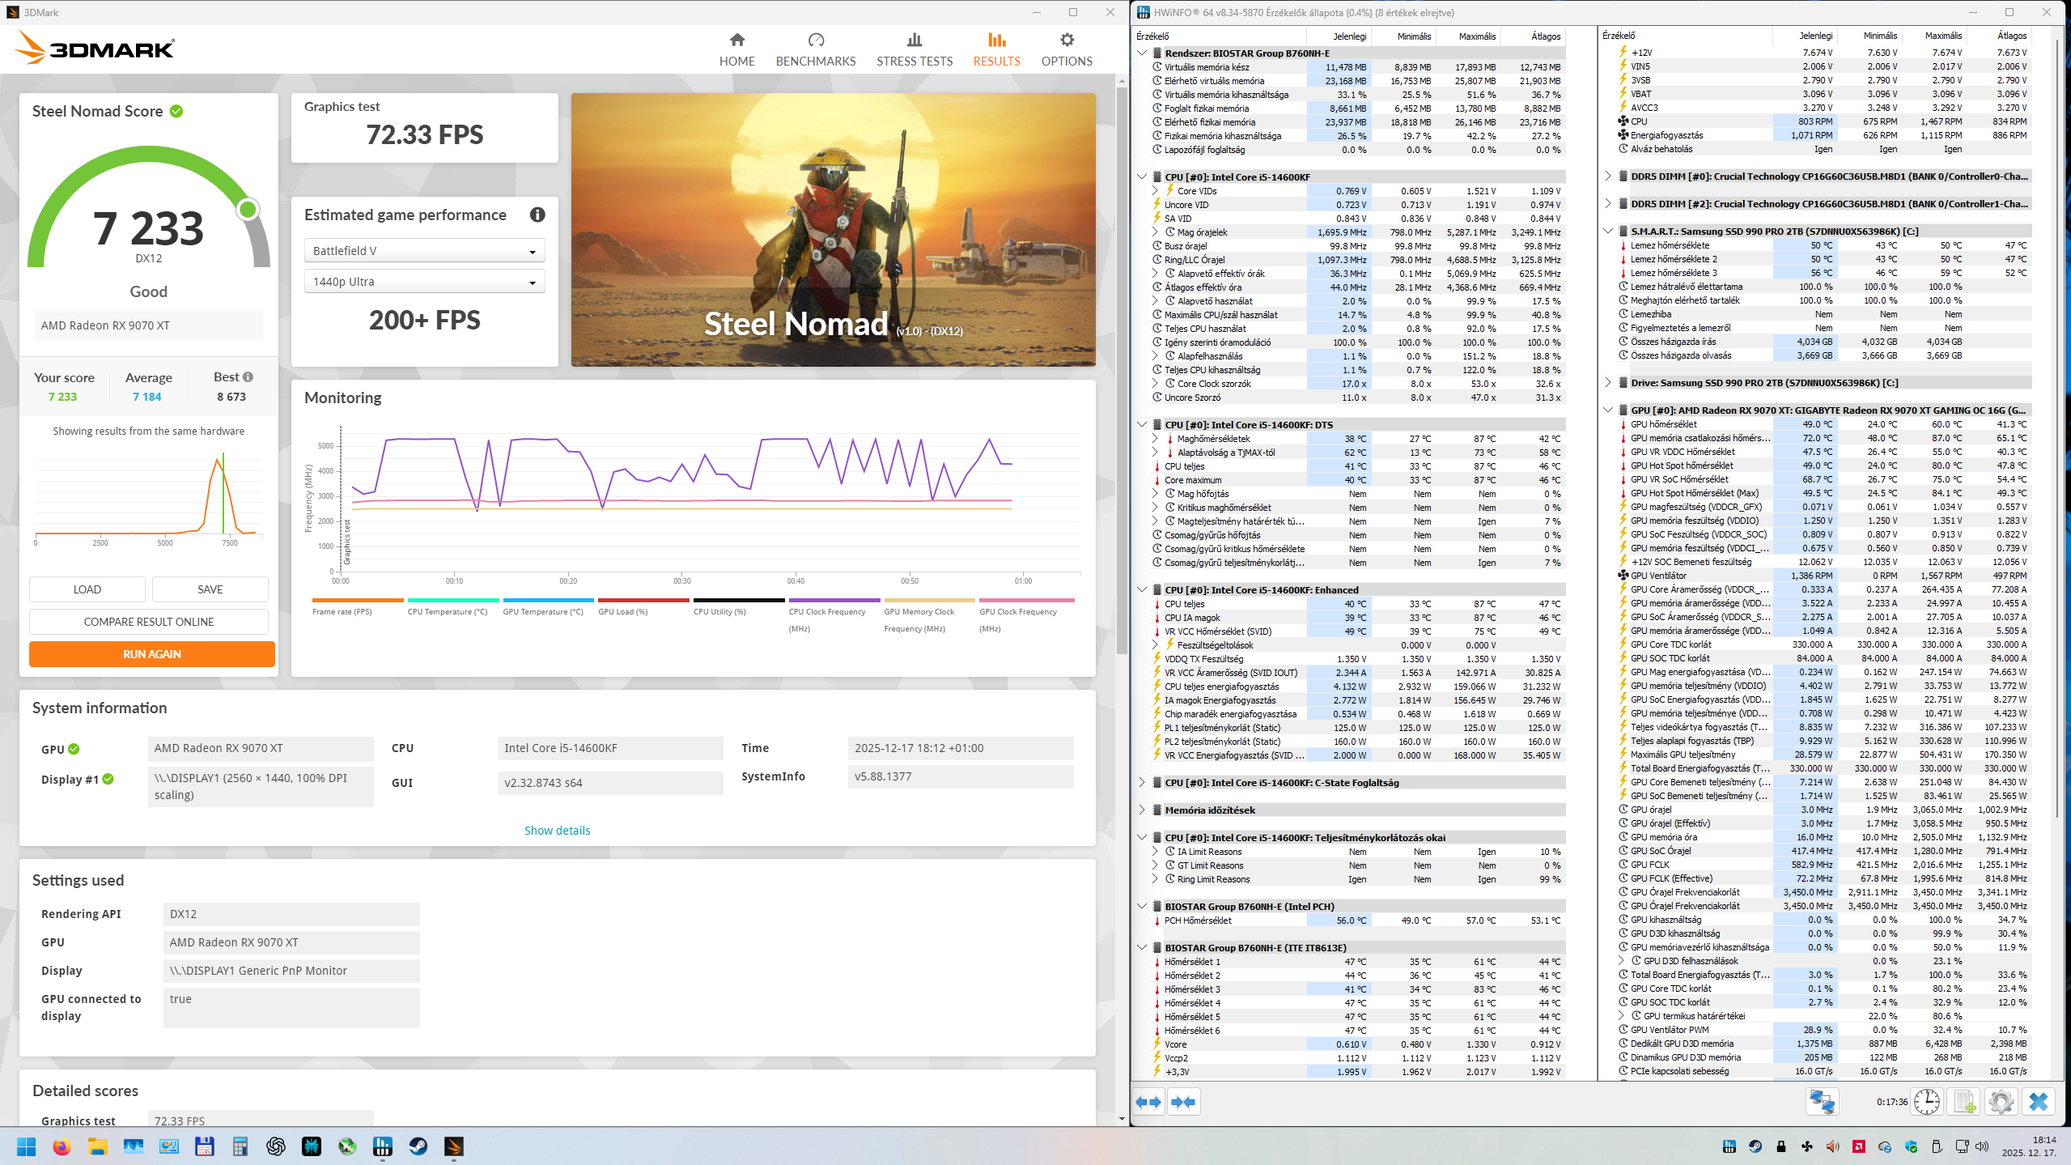Expand the DDR5 DIMM [#0] Crucial group
Viewport: 2071px width, 1165px height.
tap(1608, 176)
